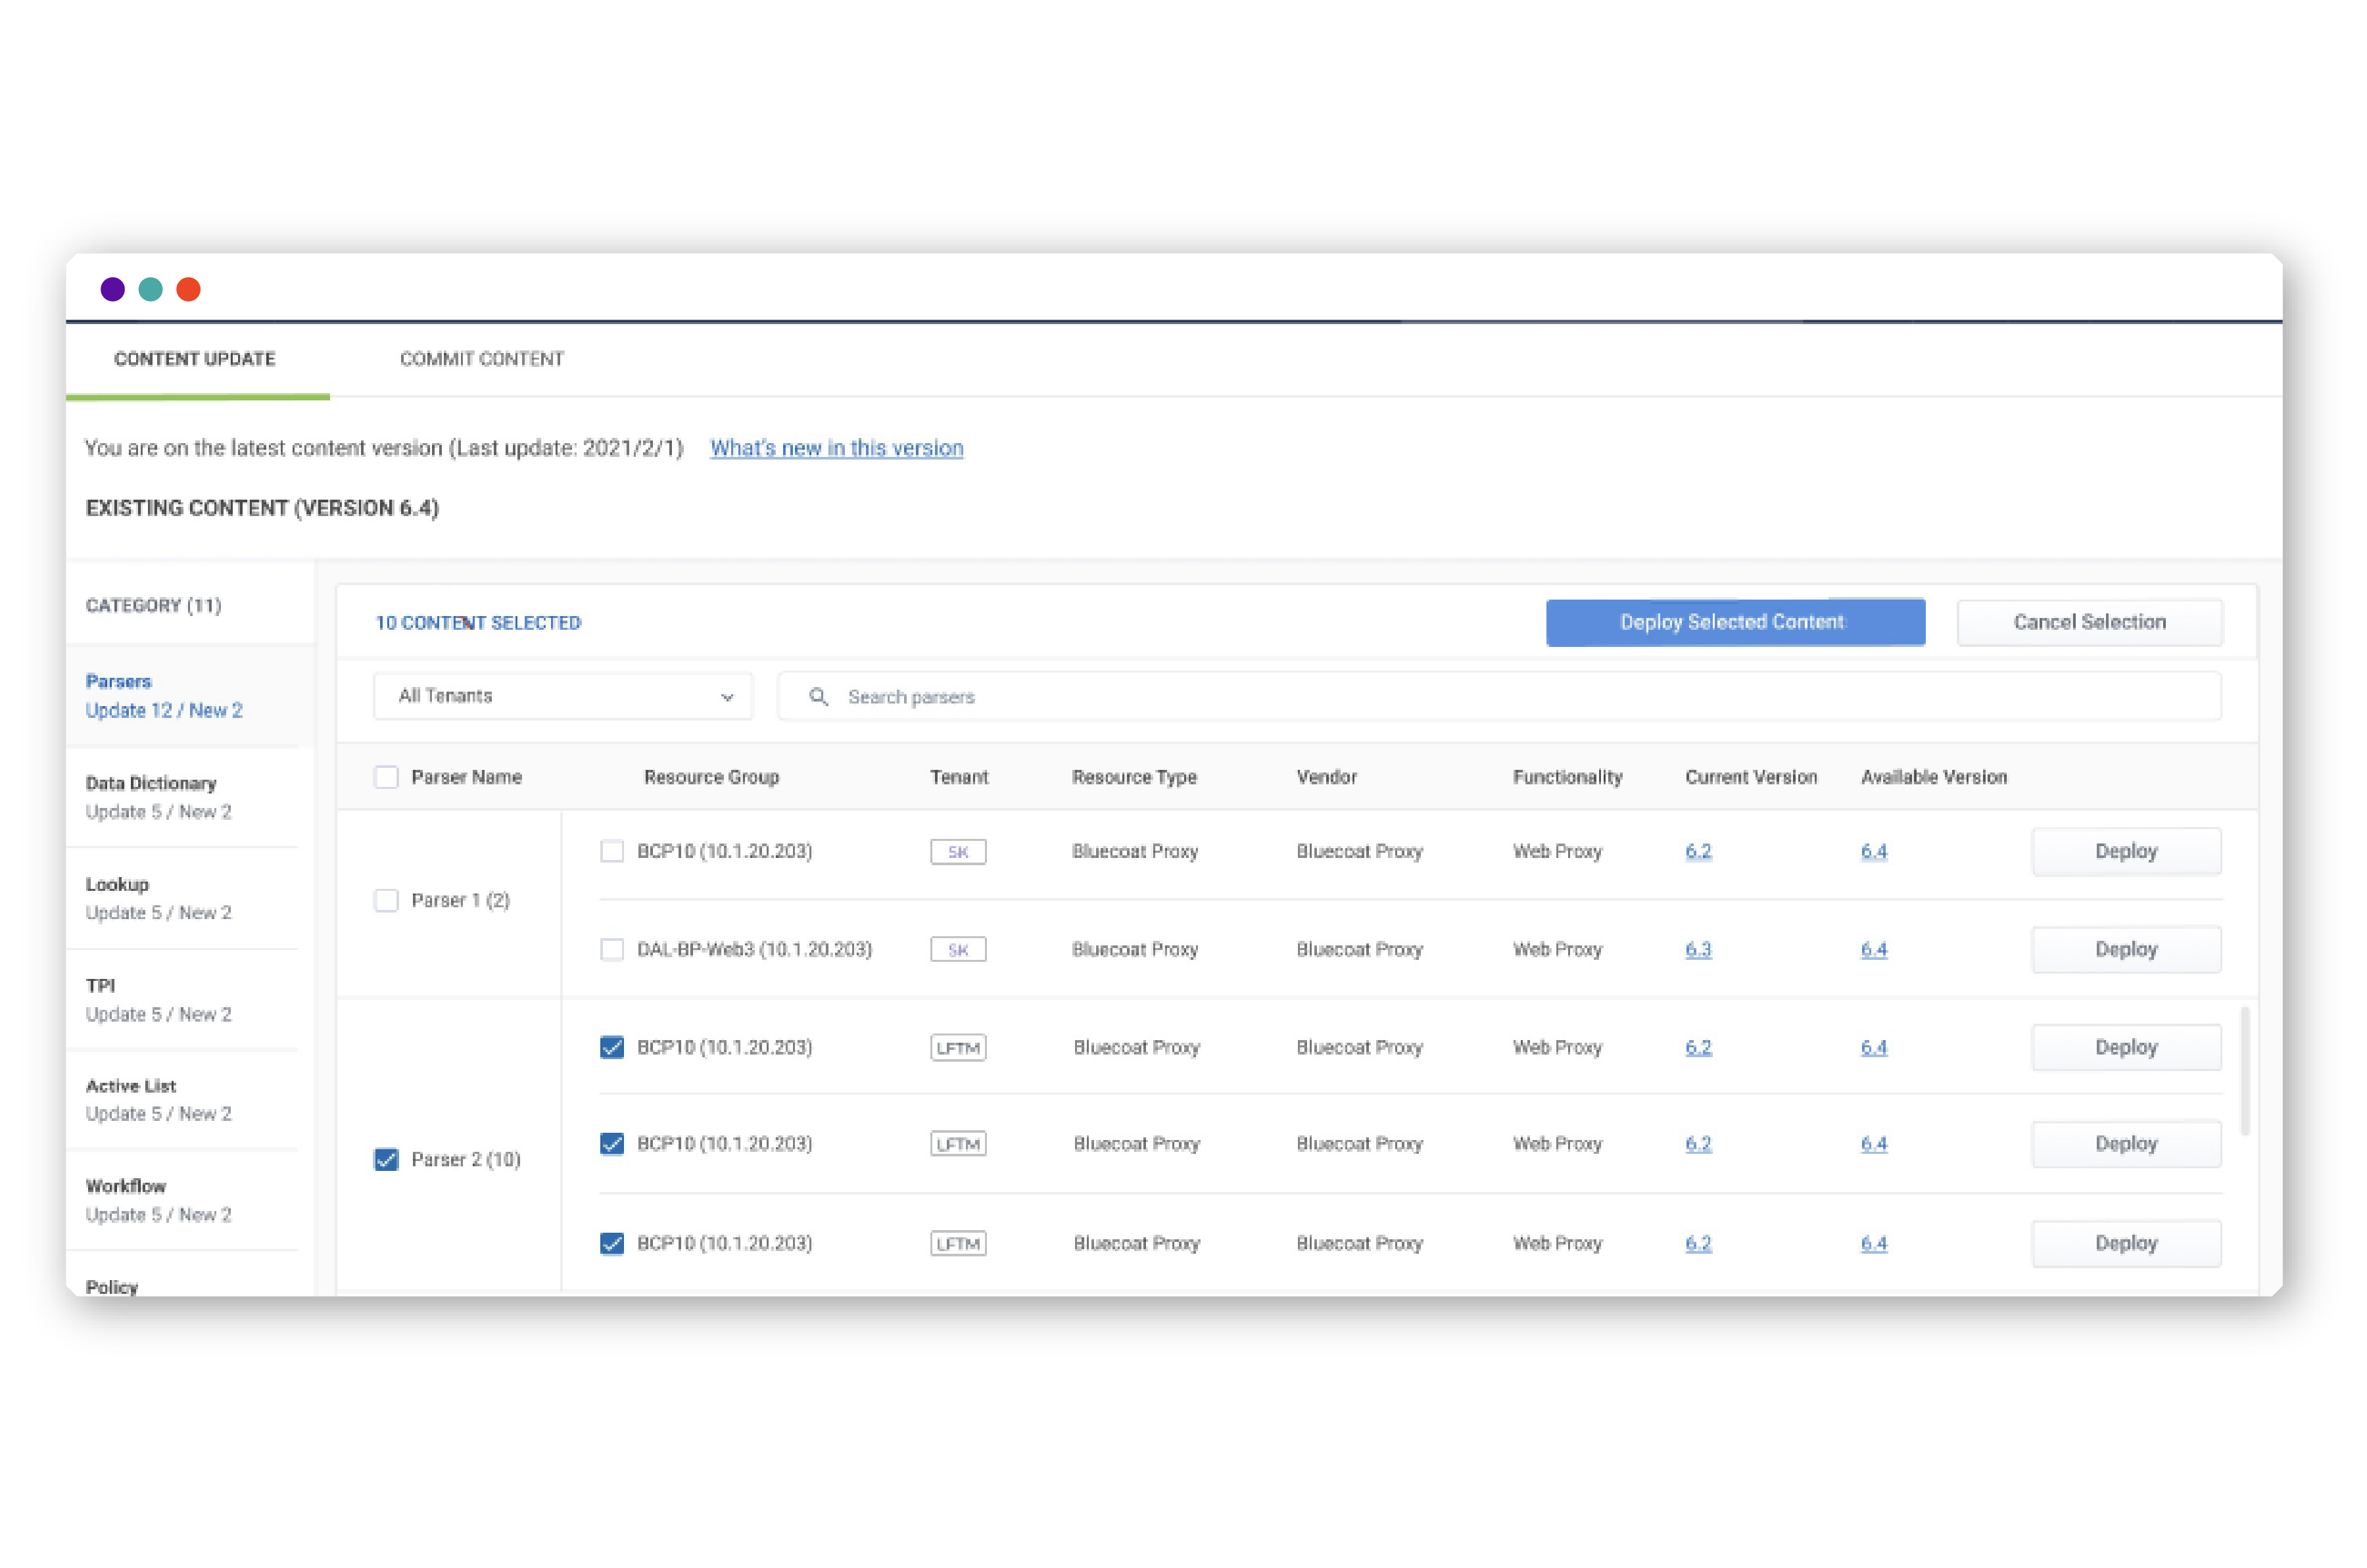This screenshot has height=1568, width=2367.
Task: Toggle the Parser Name select-all checkbox
Action: click(x=386, y=778)
